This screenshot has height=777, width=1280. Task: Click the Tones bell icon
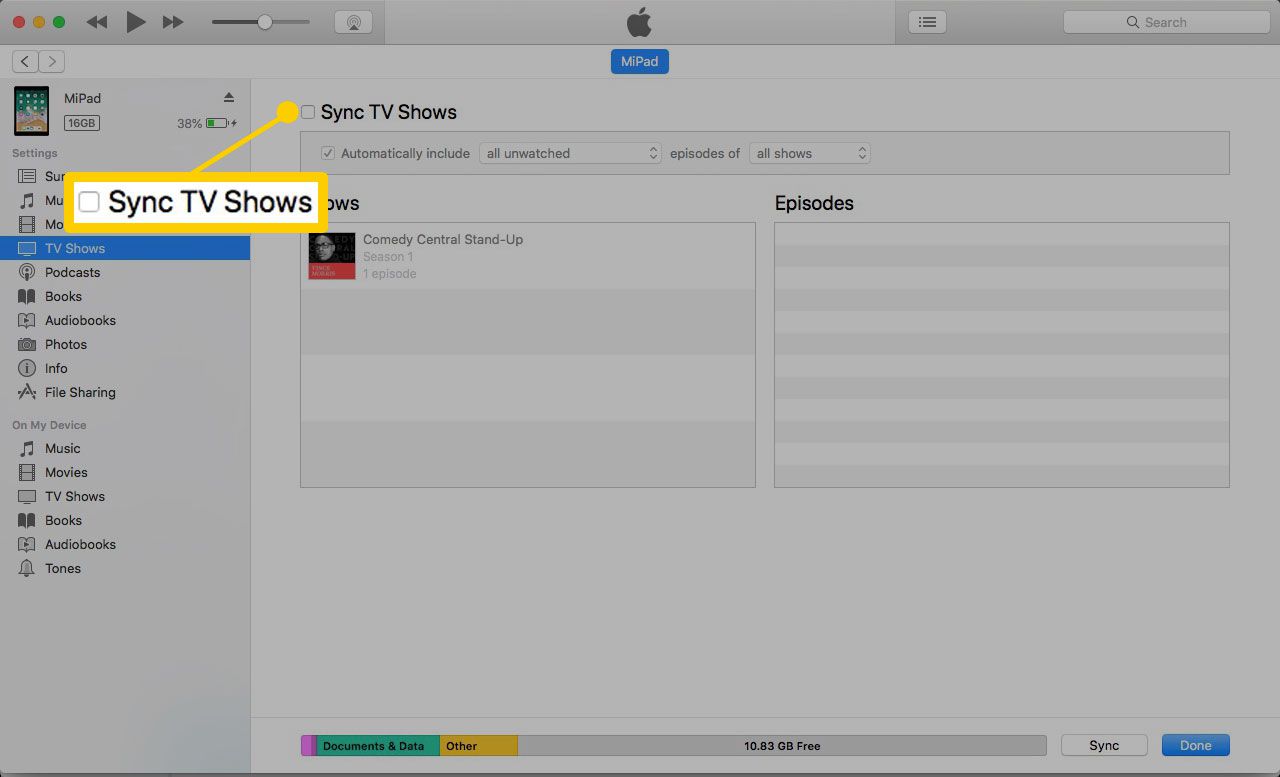click(27, 568)
